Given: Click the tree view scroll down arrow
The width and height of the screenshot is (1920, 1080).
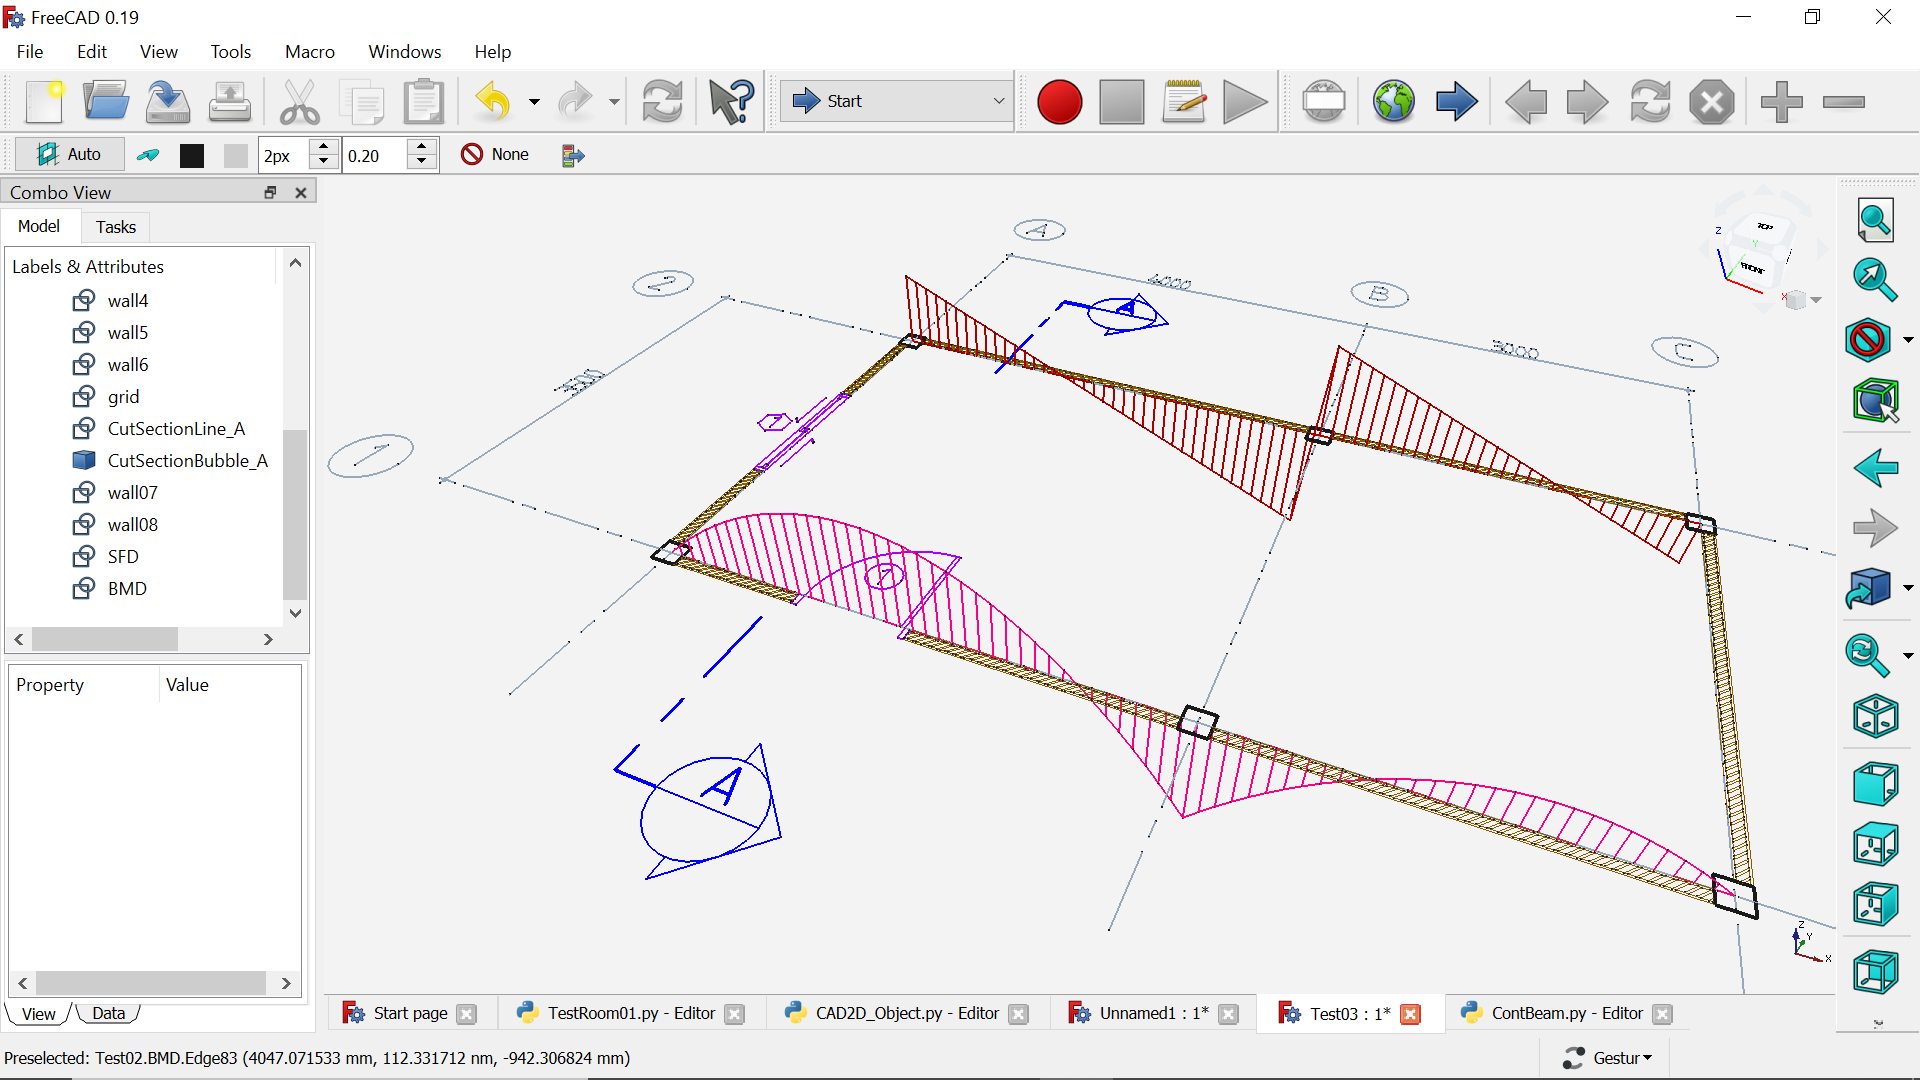Looking at the screenshot, I should click(x=295, y=613).
